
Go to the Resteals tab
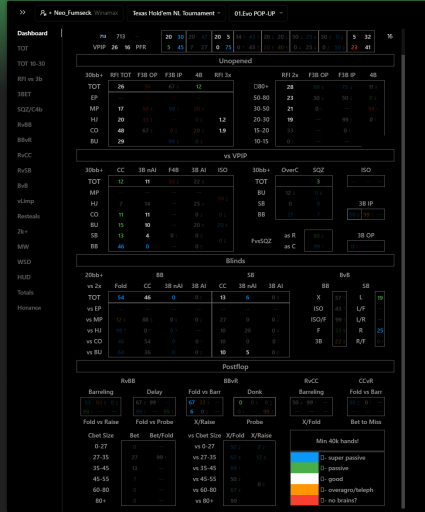tap(29, 216)
